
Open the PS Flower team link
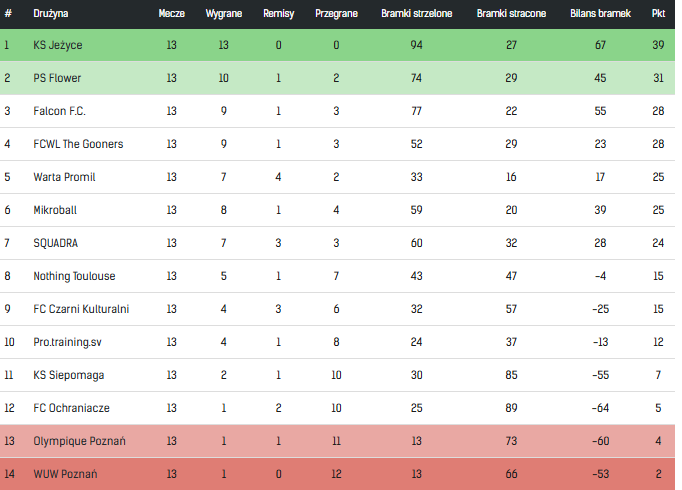[x=57, y=78]
